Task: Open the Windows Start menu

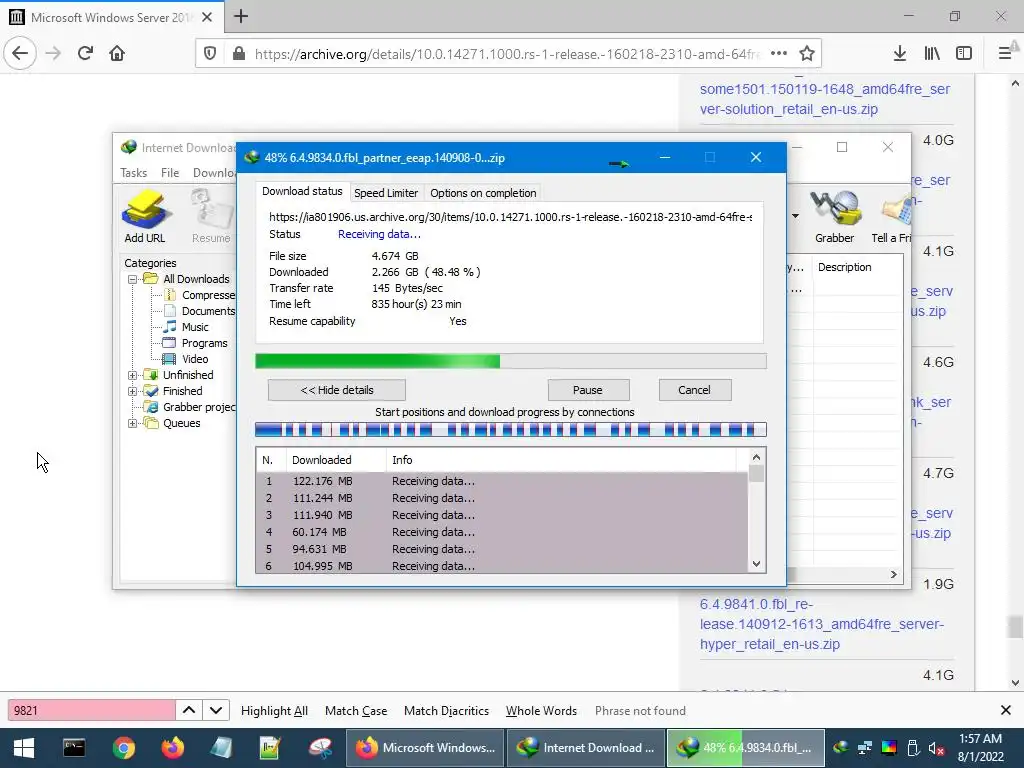Action: click(24, 748)
